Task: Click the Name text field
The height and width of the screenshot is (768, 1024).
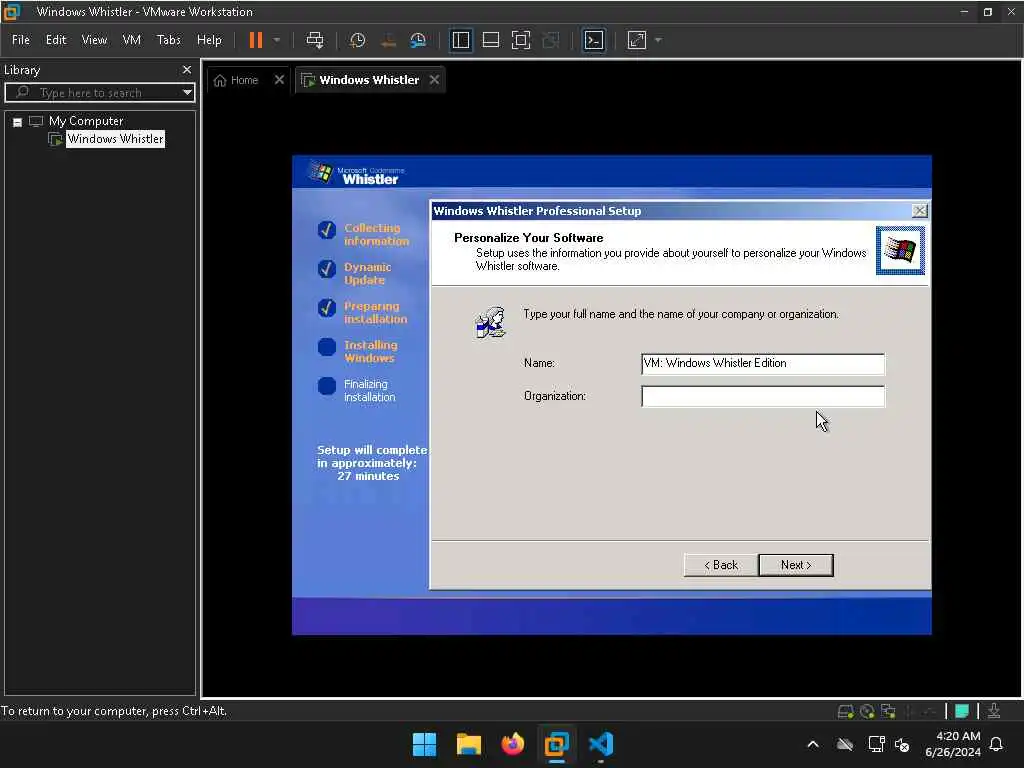Action: point(763,364)
